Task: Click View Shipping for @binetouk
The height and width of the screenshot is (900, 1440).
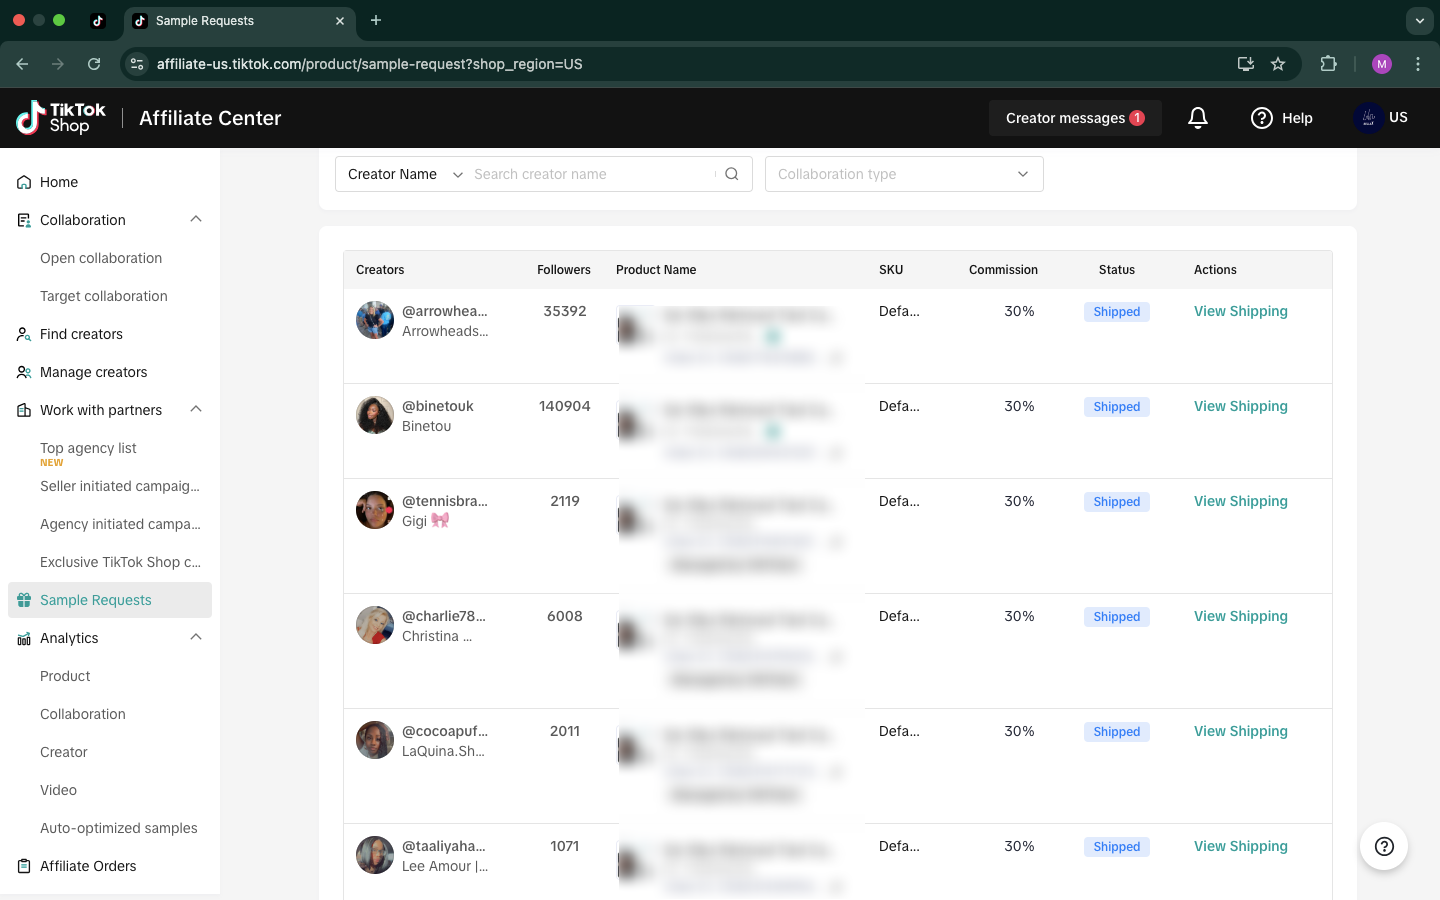Action: (1240, 406)
